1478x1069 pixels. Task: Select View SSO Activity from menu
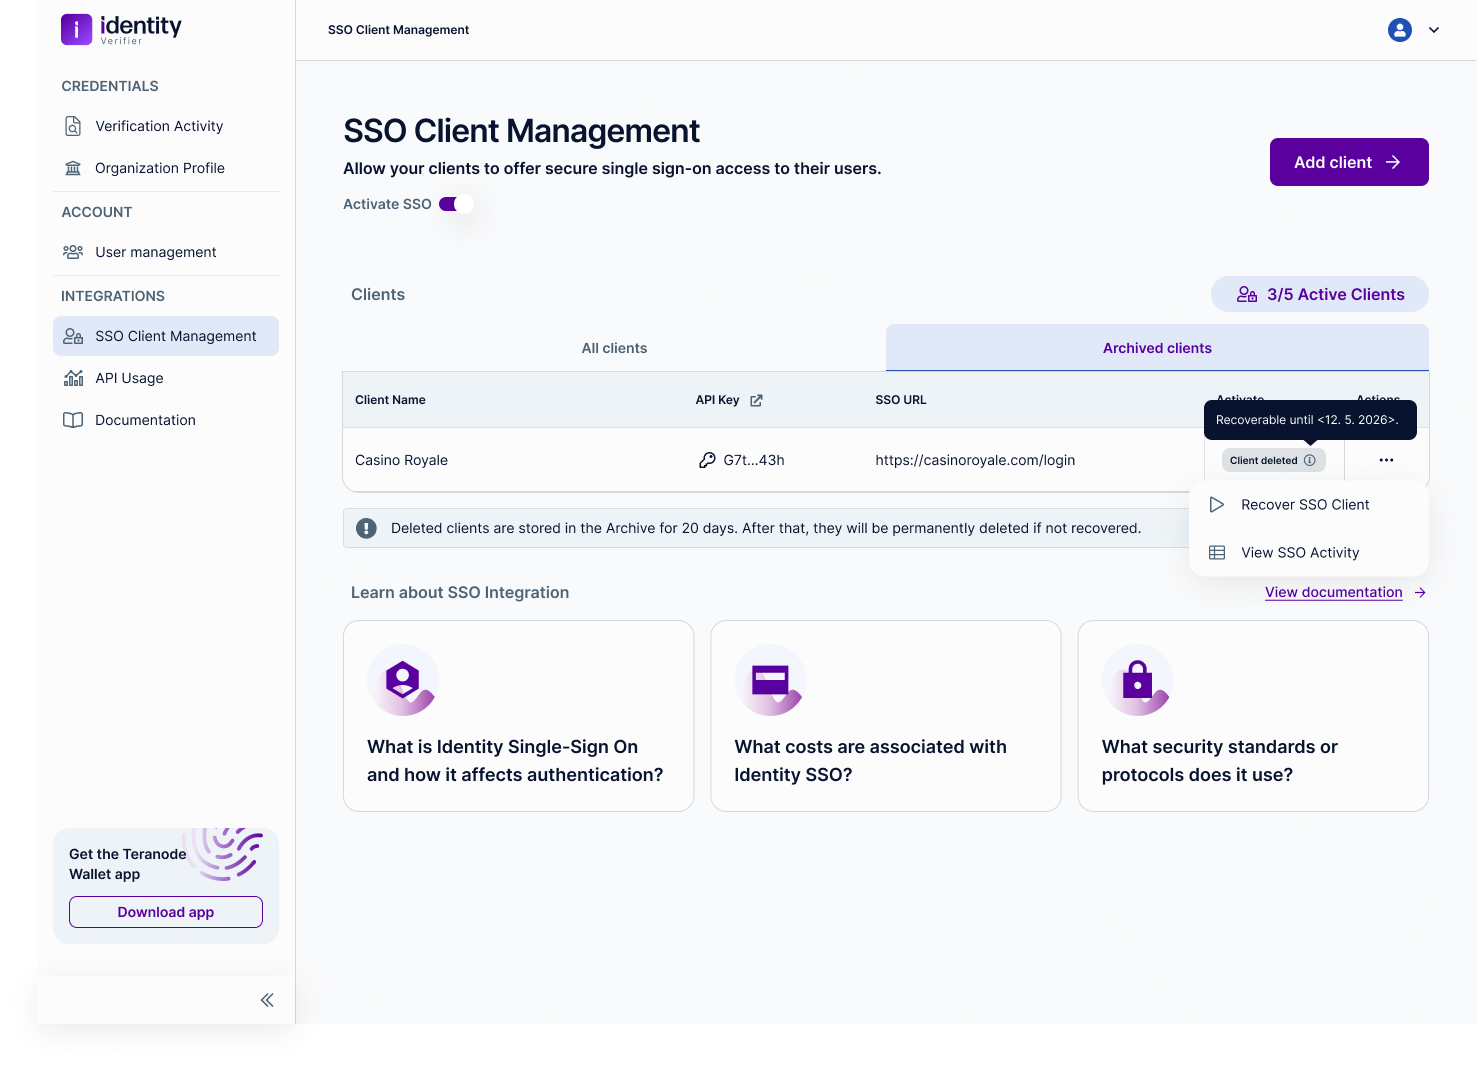[1299, 553]
